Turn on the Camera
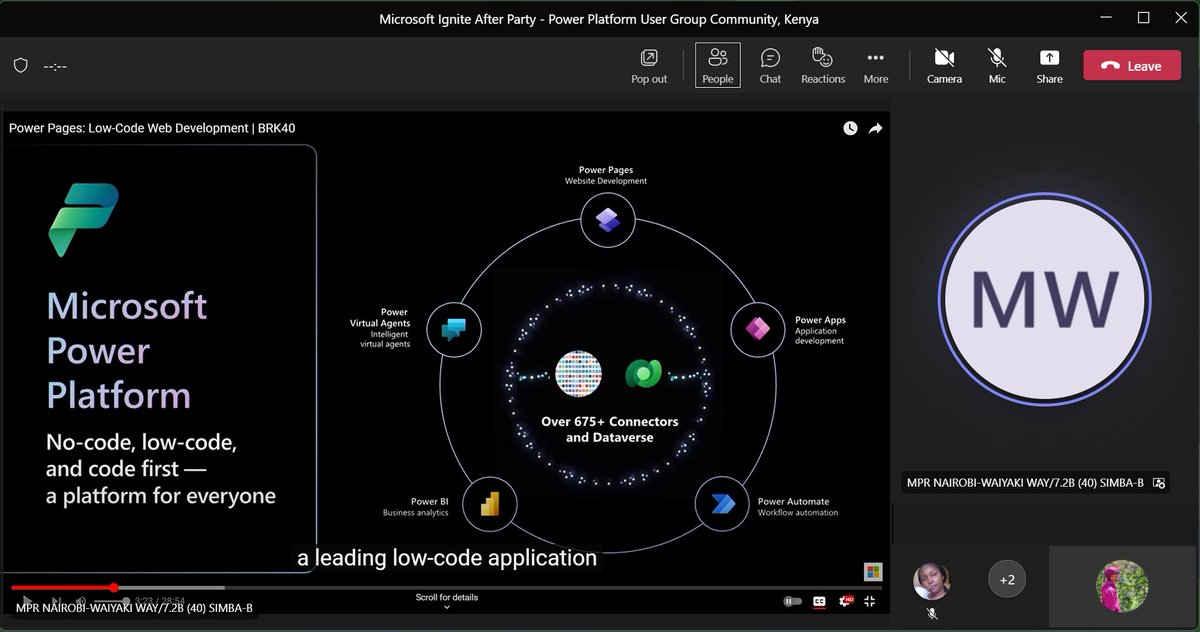1200x632 pixels. point(944,65)
